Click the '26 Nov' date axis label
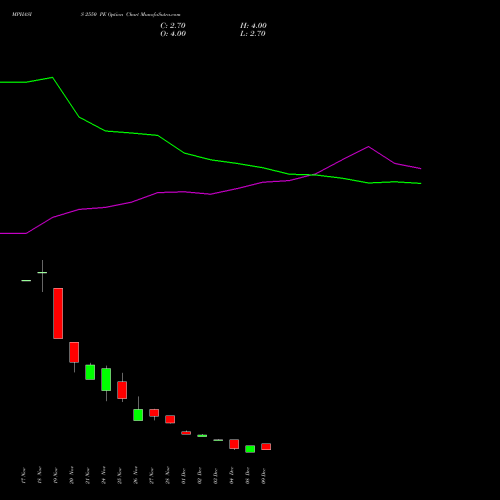 coord(135,476)
